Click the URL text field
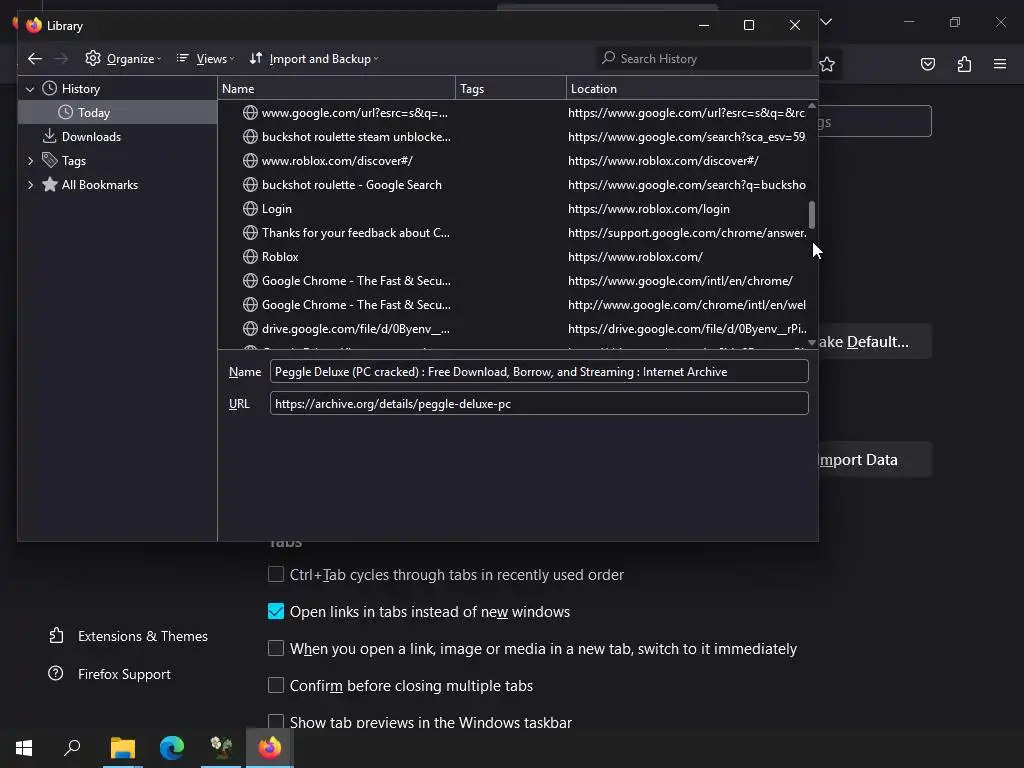 pos(539,404)
